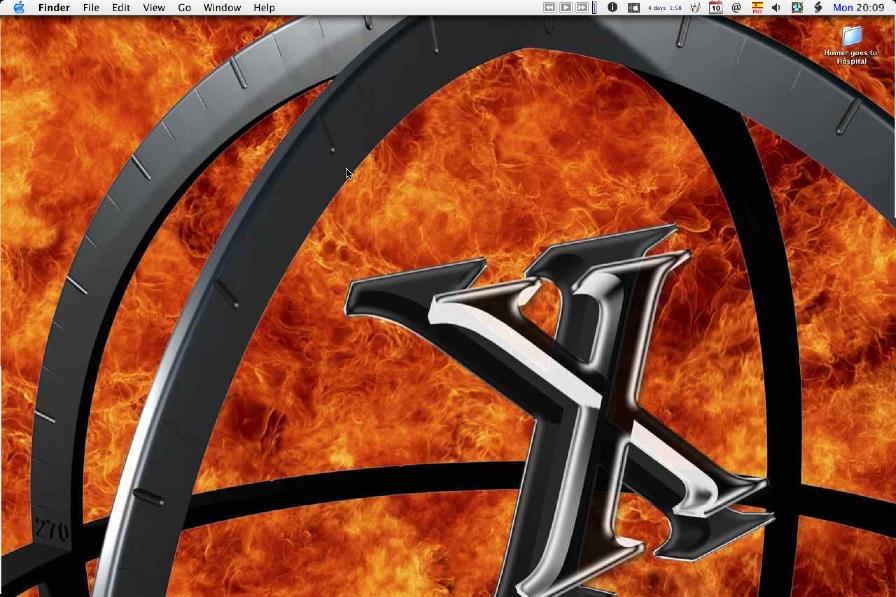Click the menu bar icon left of calendar

(695, 7)
